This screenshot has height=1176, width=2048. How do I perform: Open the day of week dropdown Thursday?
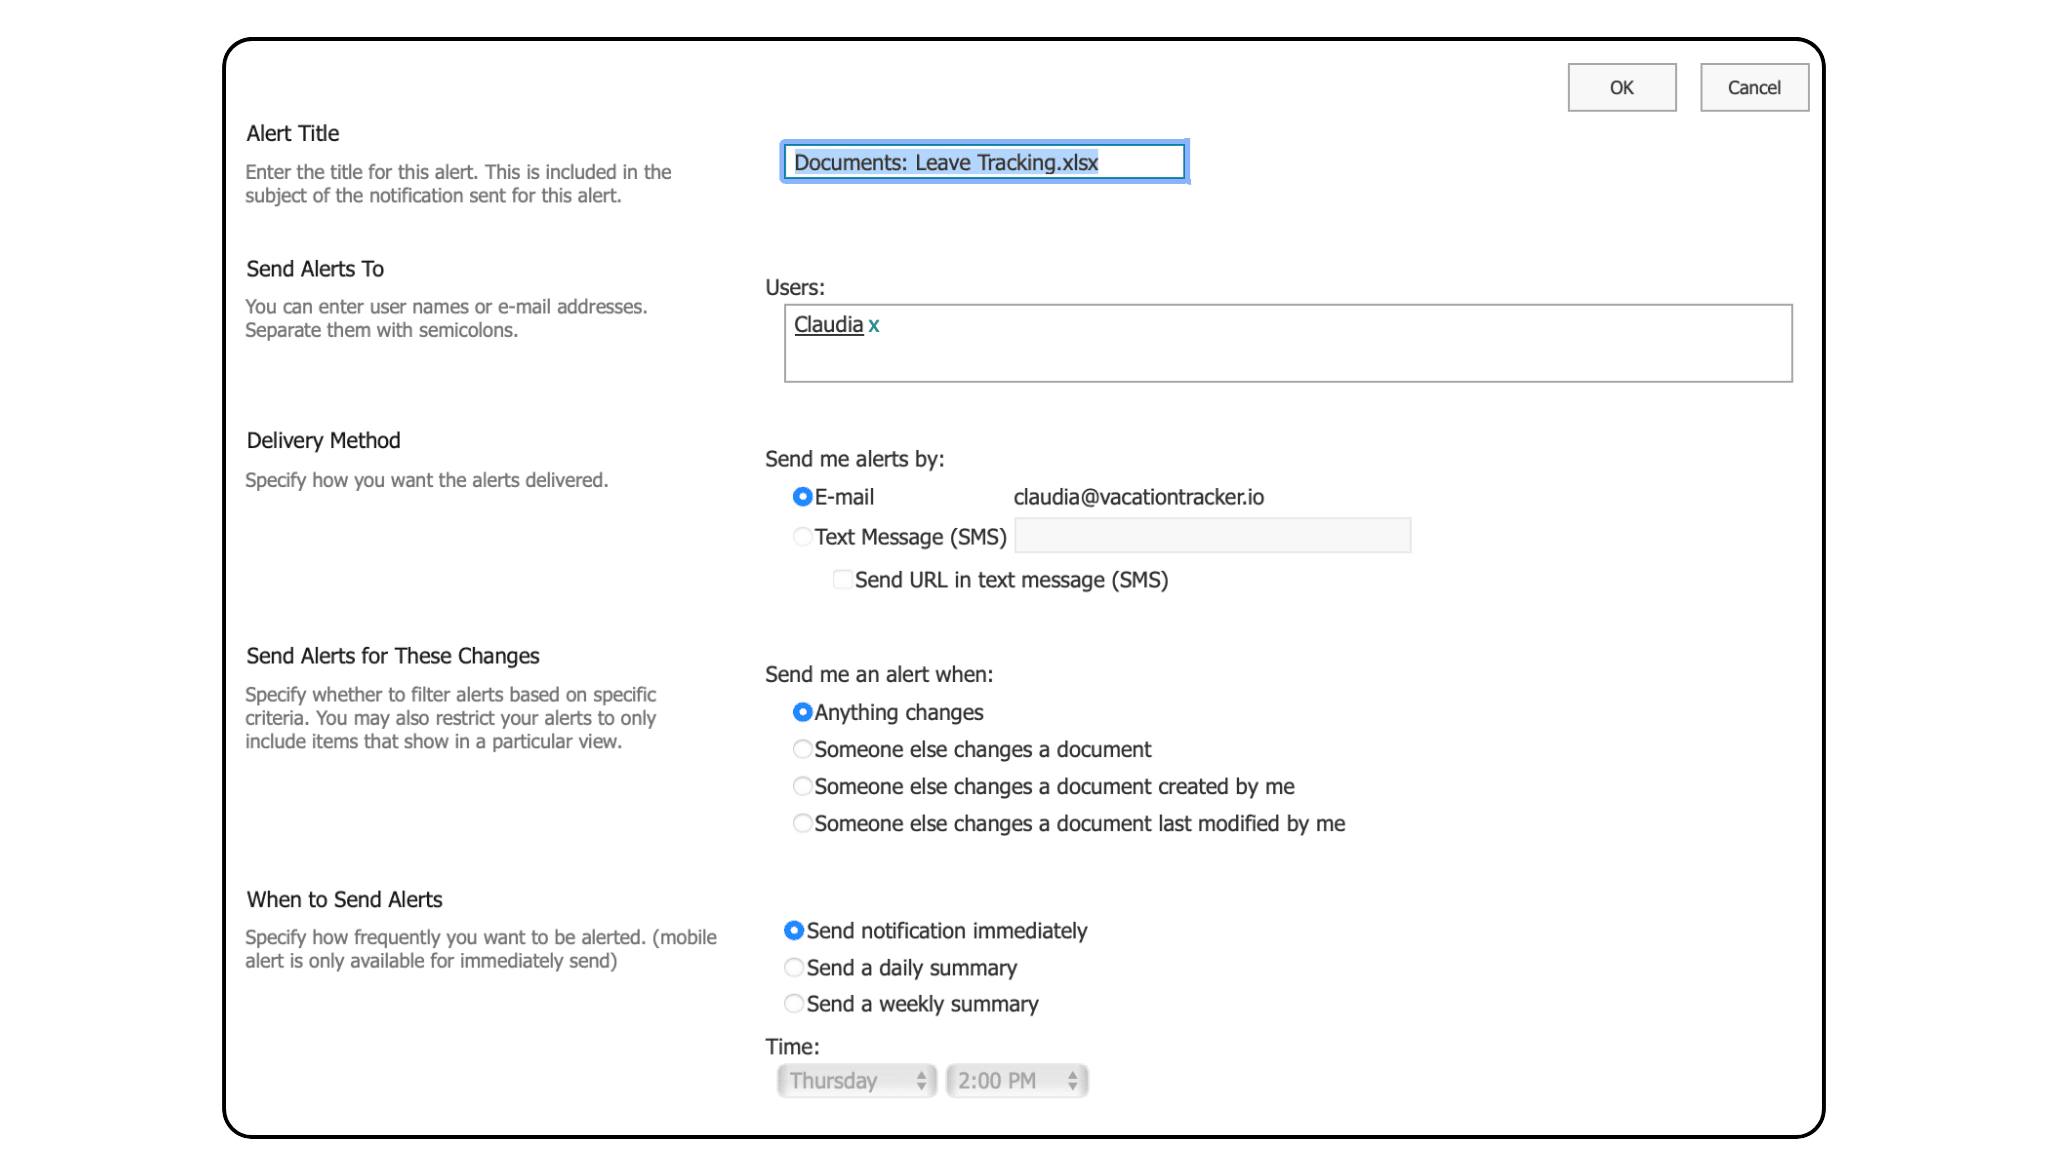click(x=854, y=1079)
